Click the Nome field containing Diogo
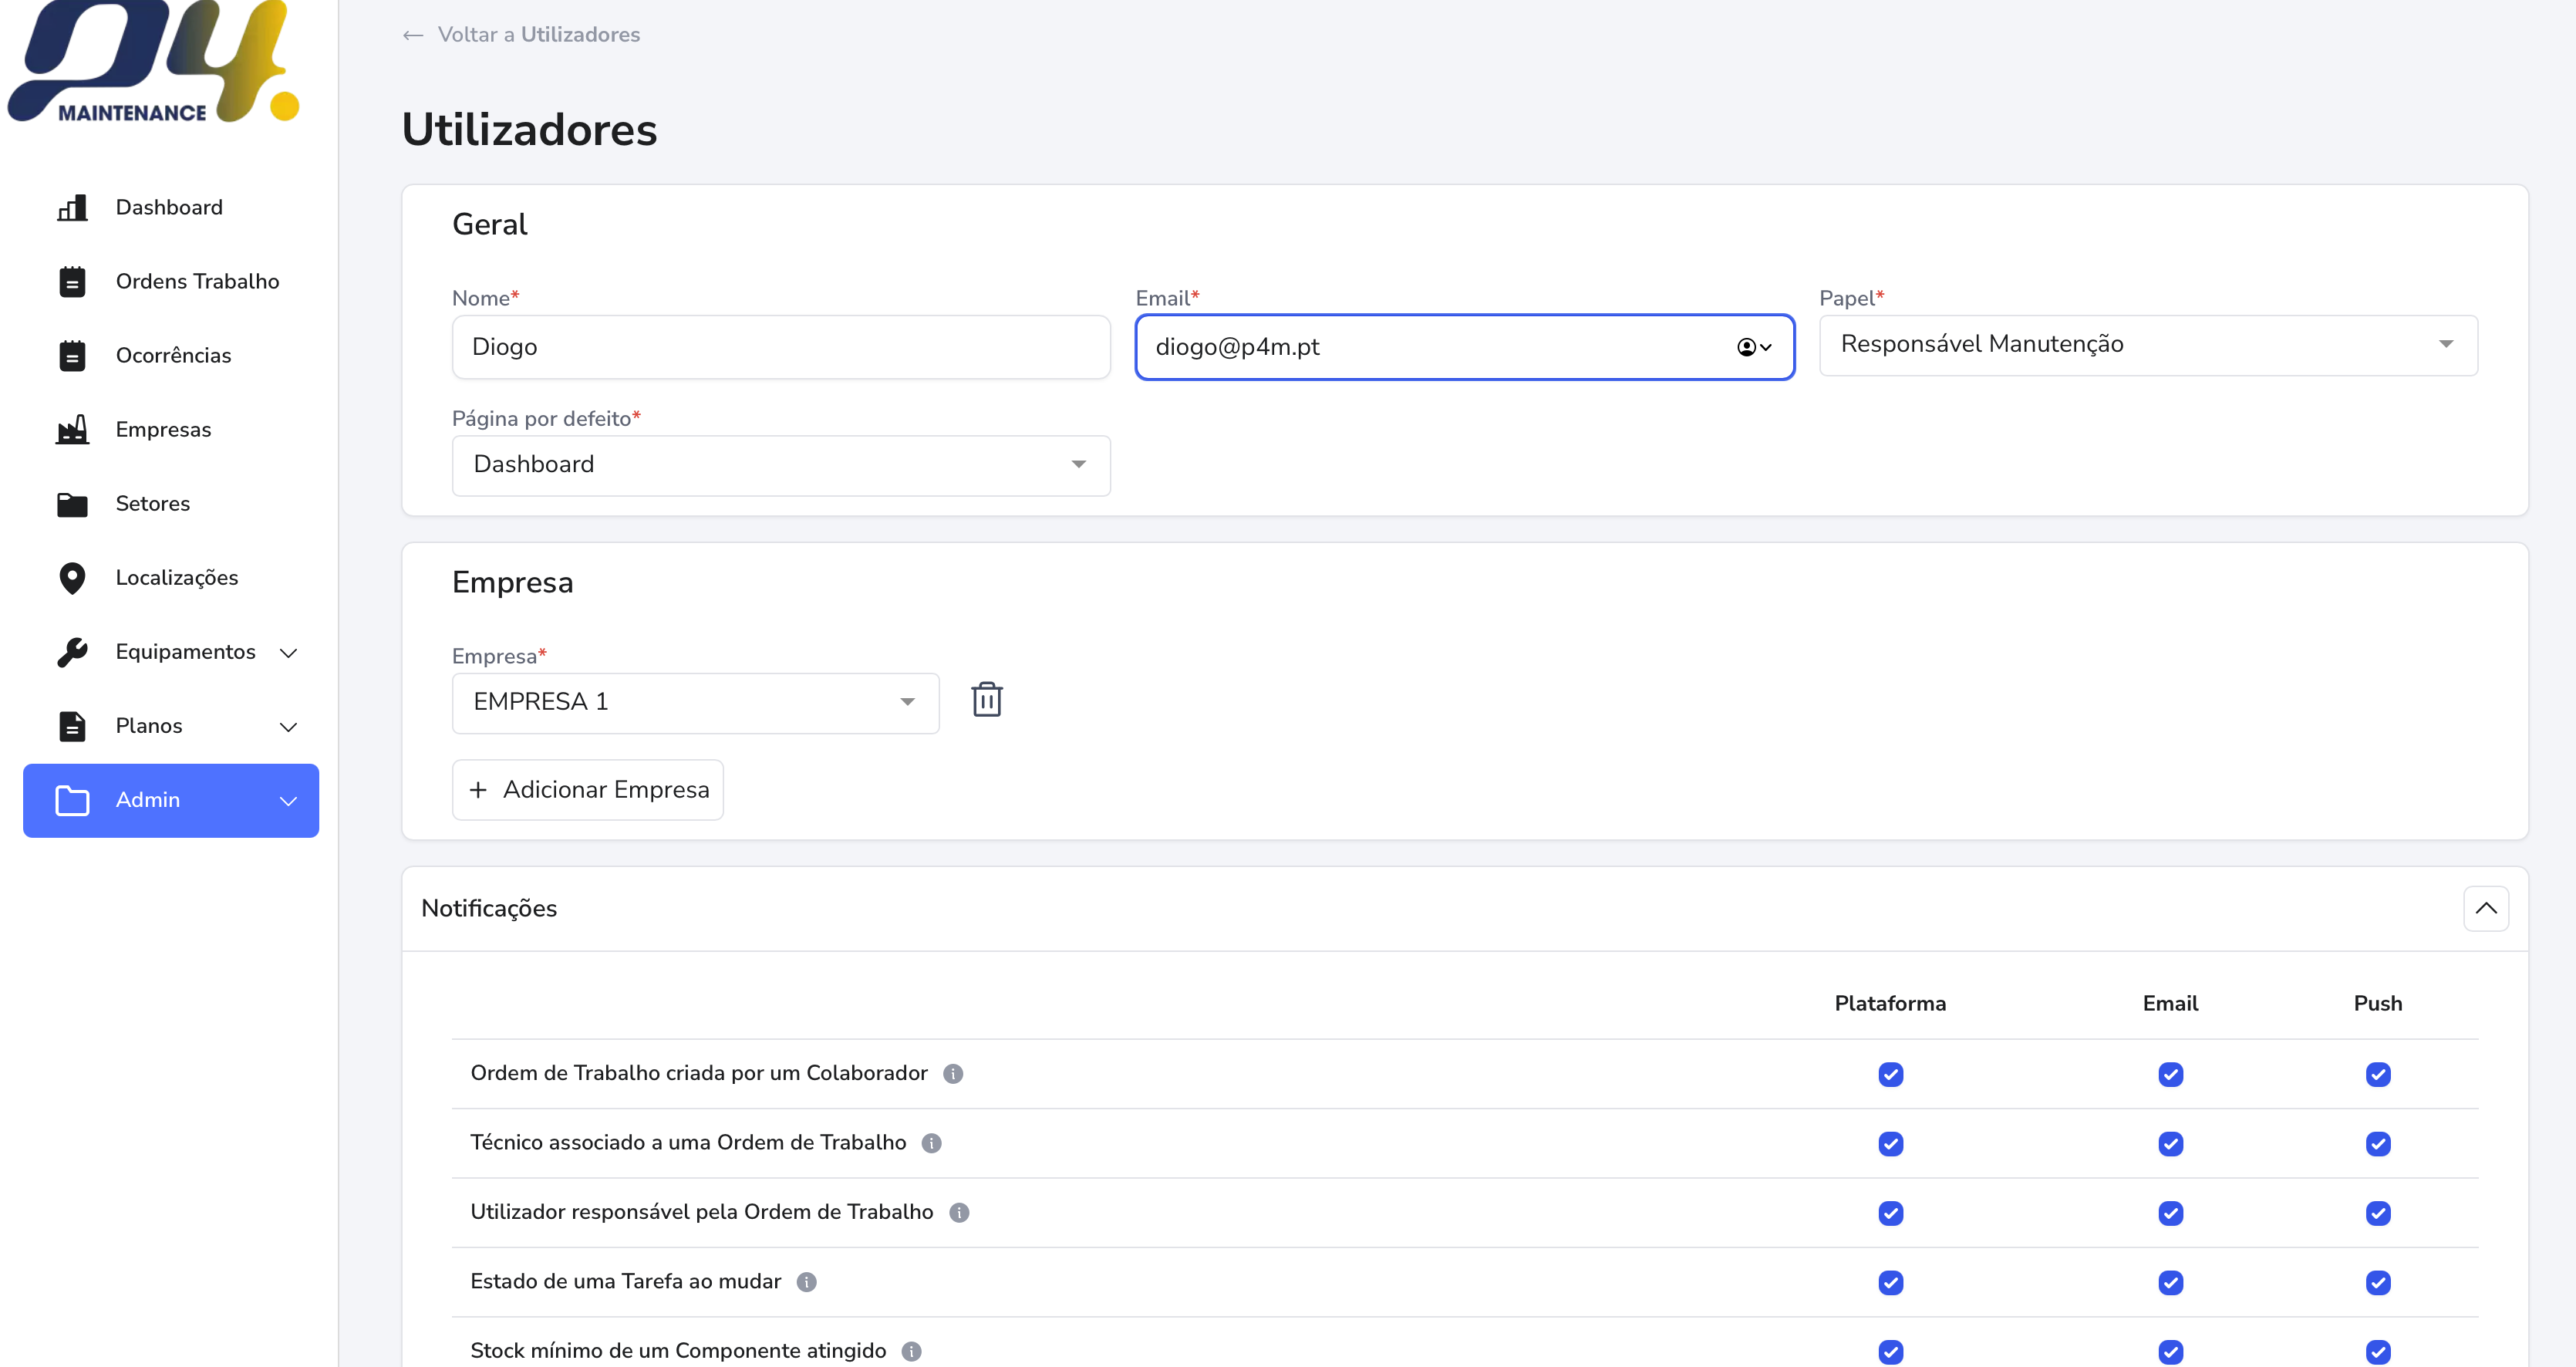Viewport: 2576px width, 1367px height. (x=780, y=347)
